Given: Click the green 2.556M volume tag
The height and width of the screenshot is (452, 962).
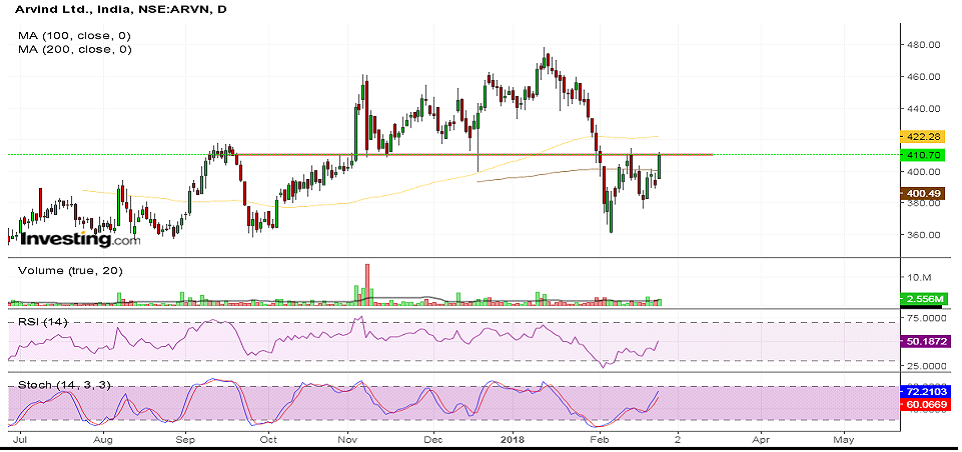Looking at the screenshot, I should click(922, 299).
